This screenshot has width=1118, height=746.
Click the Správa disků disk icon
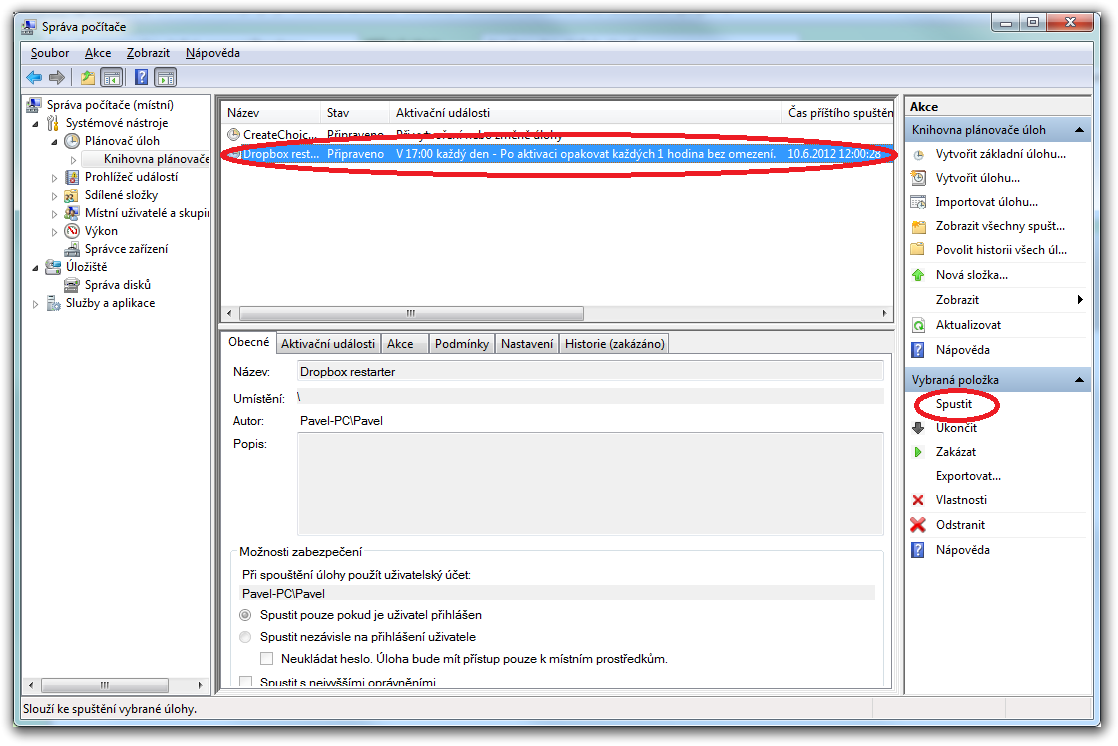pos(72,285)
